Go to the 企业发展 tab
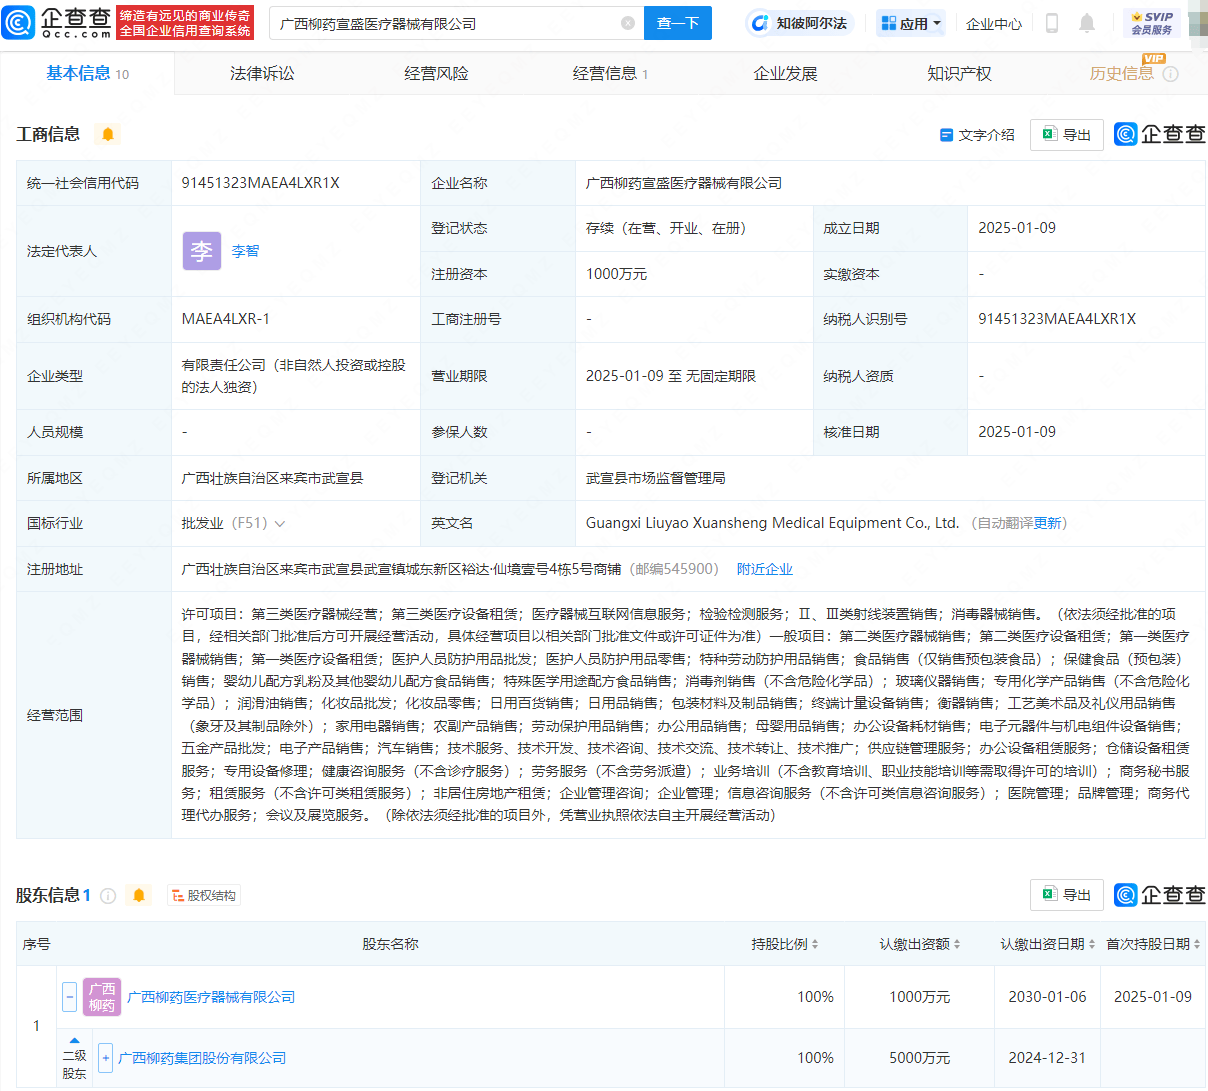 pyautogui.click(x=785, y=74)
